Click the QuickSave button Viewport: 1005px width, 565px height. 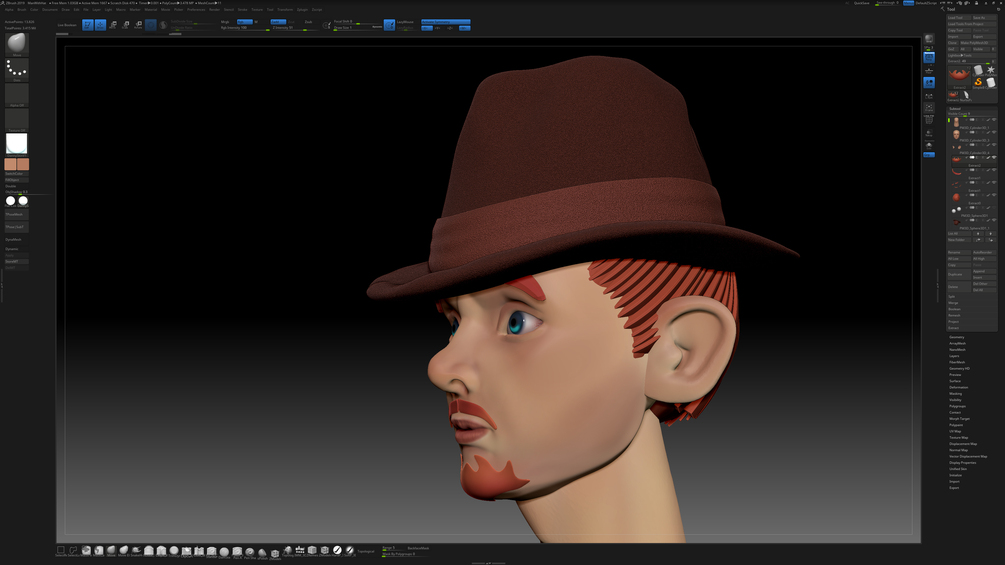click(862, 3)
